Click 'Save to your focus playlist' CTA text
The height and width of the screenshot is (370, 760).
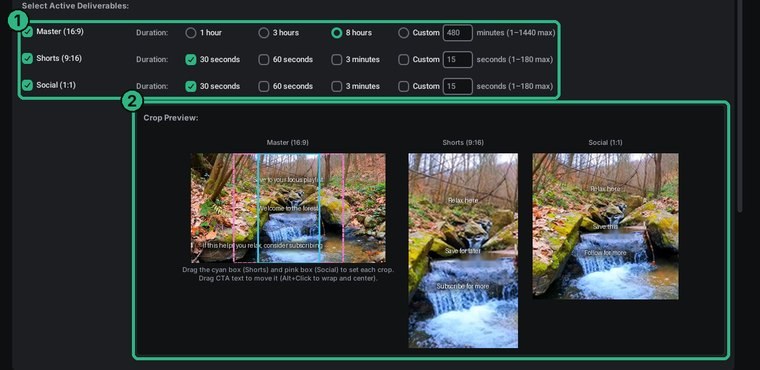pos(287,179)
